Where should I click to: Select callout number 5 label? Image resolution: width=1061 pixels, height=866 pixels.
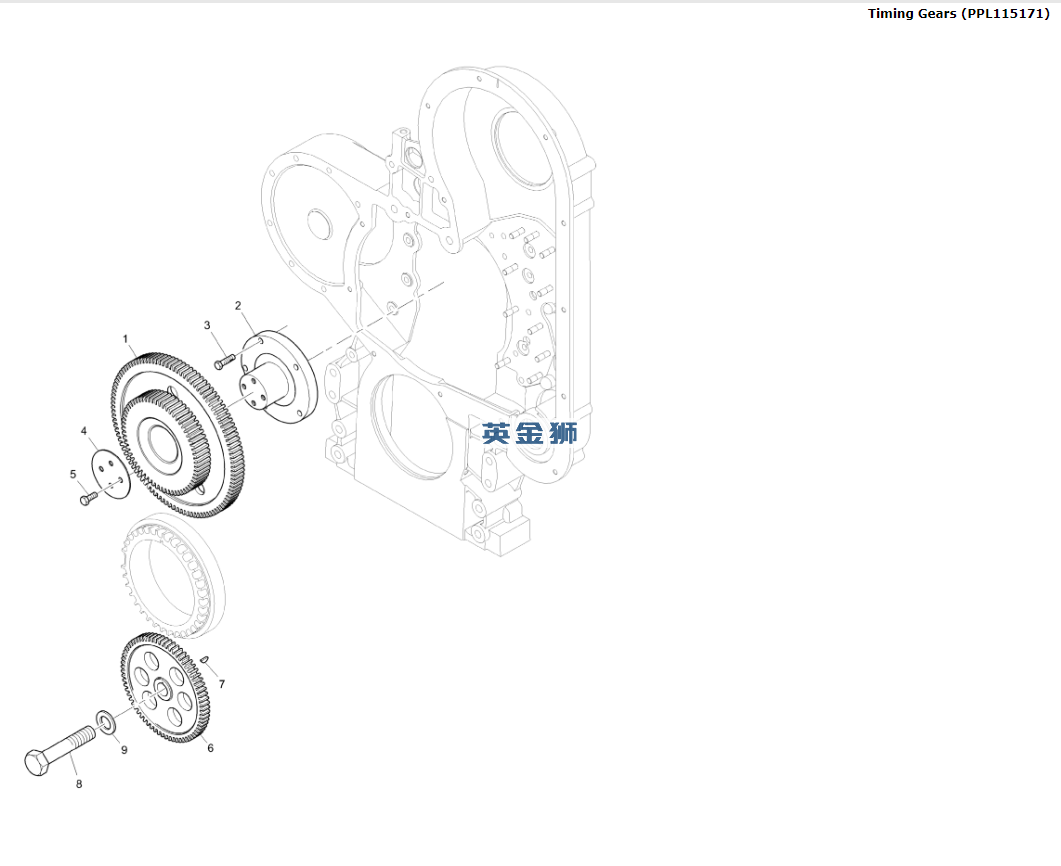click(73, 474)
